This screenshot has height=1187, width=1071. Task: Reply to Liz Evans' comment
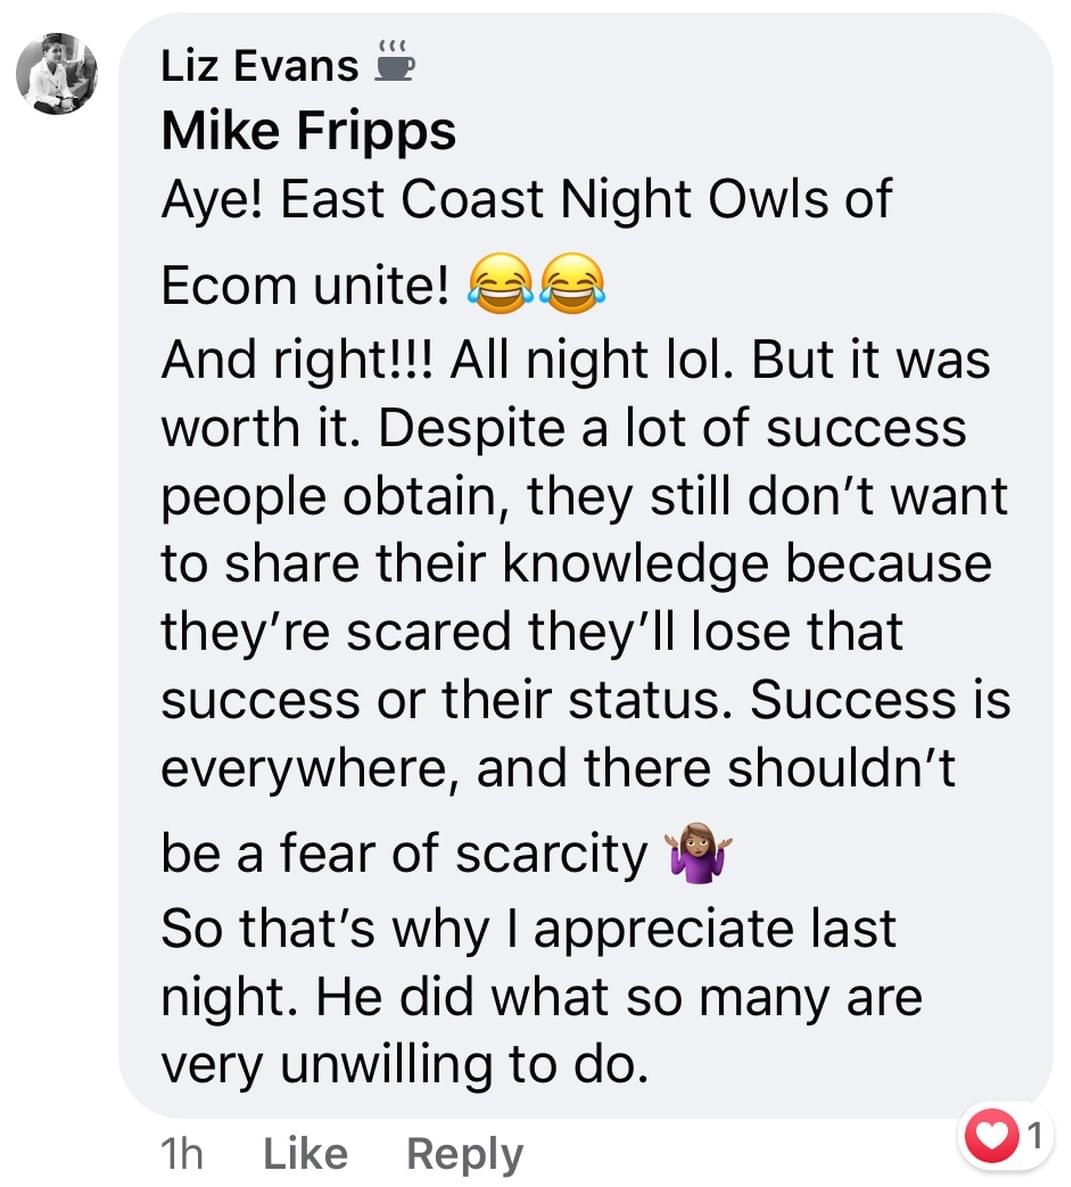[465, 1156]
